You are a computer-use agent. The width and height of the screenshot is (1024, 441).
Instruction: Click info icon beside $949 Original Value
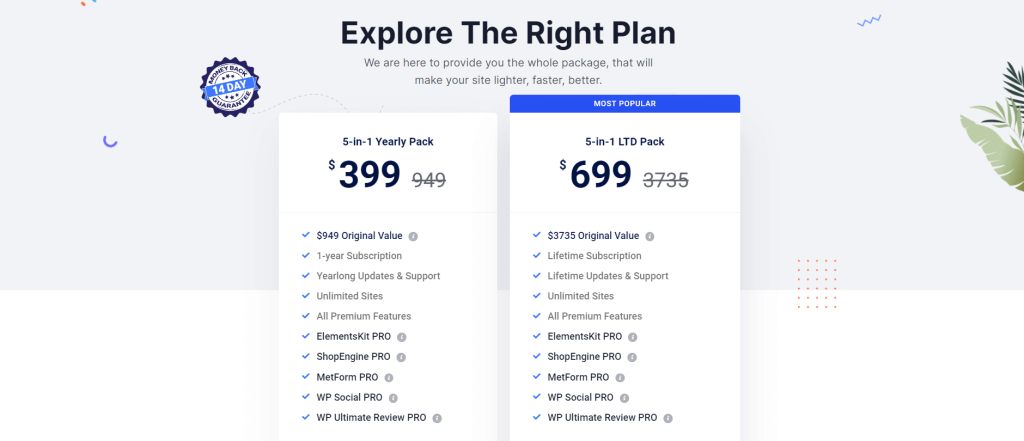[413, 237]
